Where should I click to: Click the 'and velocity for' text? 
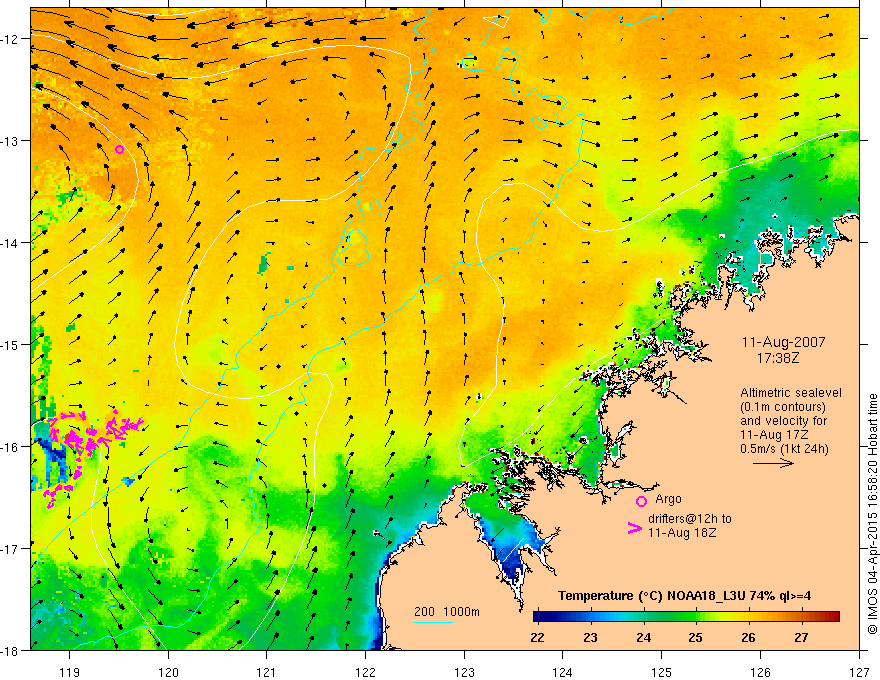pos(783,421)
